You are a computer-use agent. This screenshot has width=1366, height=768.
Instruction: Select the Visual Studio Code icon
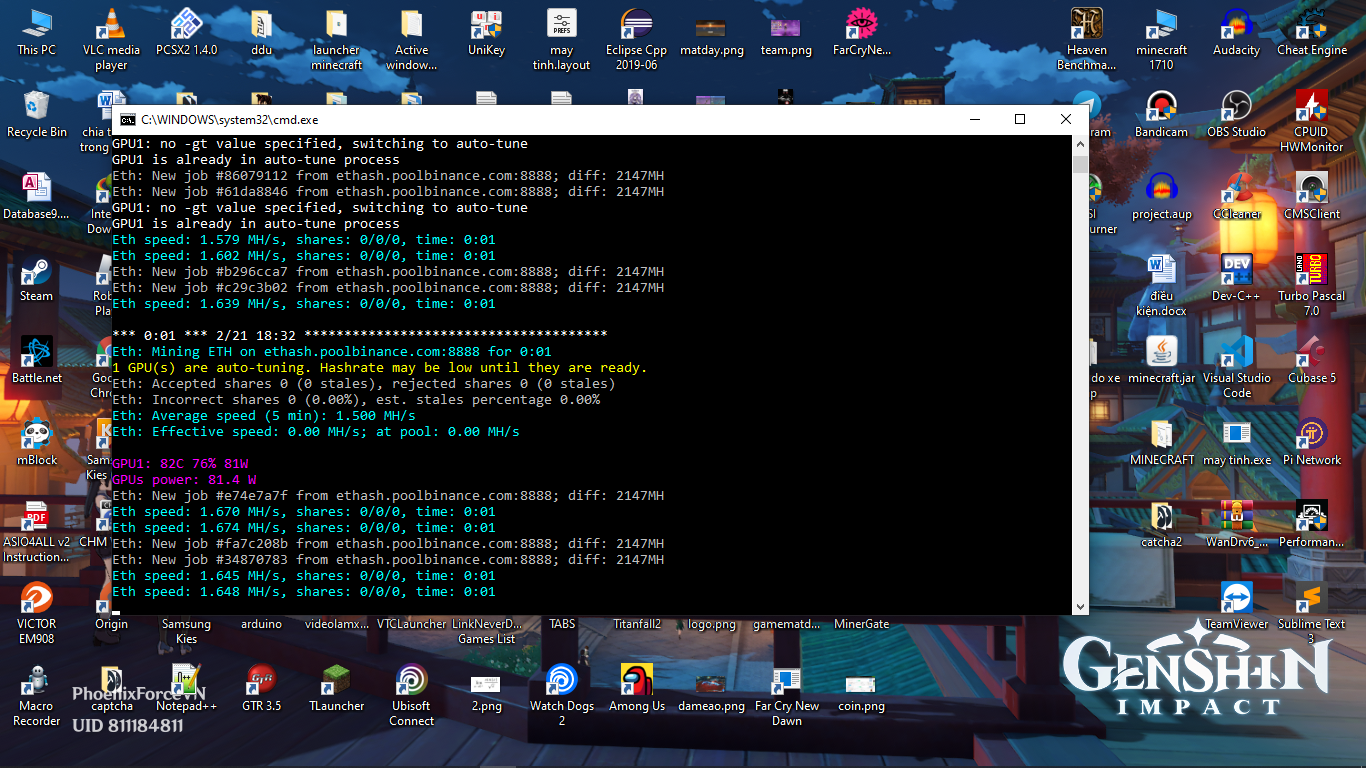(x=1236, y=353)
